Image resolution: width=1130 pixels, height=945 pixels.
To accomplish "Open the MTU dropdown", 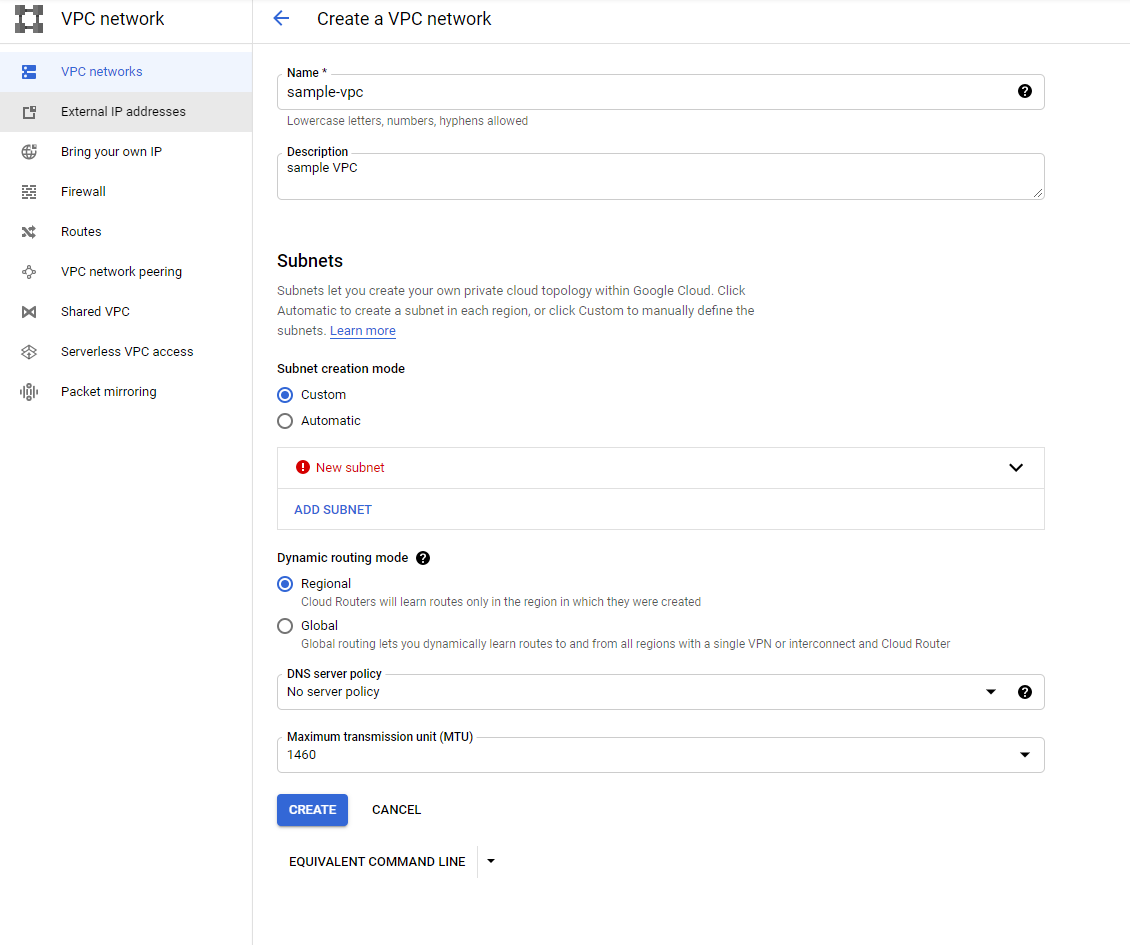I will (1025, 755).
